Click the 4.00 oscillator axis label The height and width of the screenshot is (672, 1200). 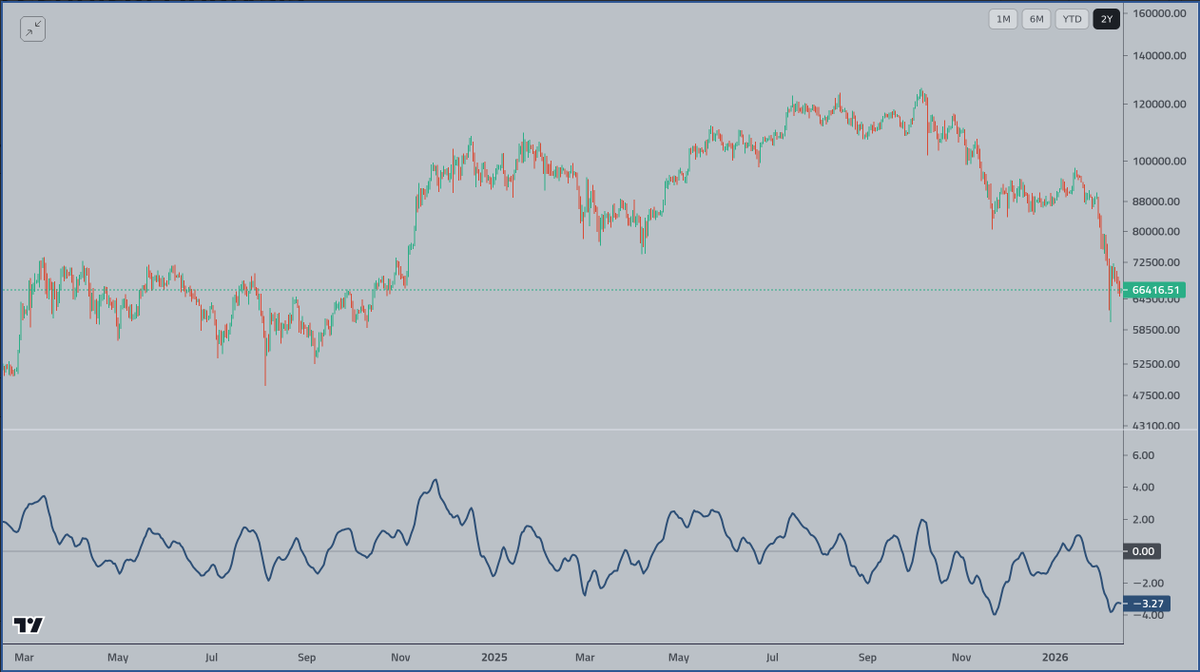click(1144, 487)
